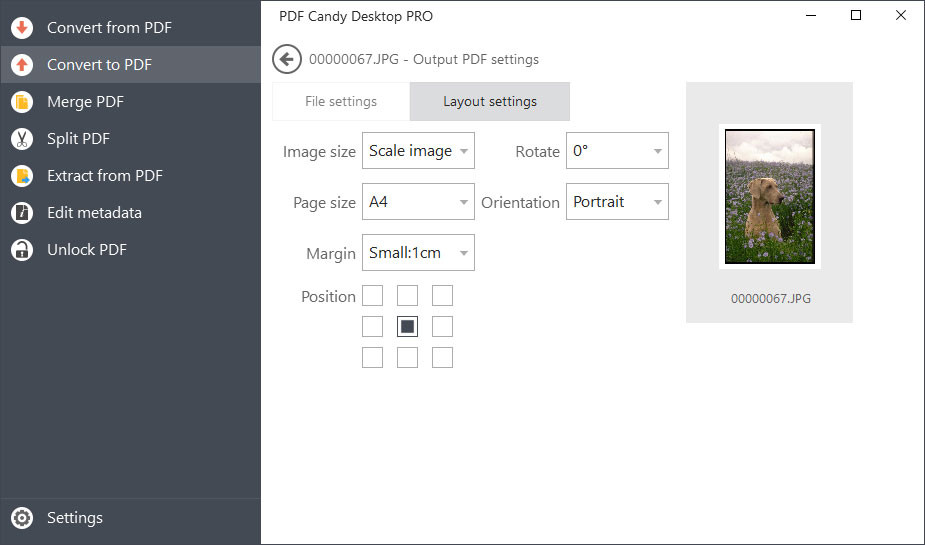Image resolution: width=925 pixels, height=545 pixels.
Task: Set position to top-left box
Action: [x=372, y=296]
